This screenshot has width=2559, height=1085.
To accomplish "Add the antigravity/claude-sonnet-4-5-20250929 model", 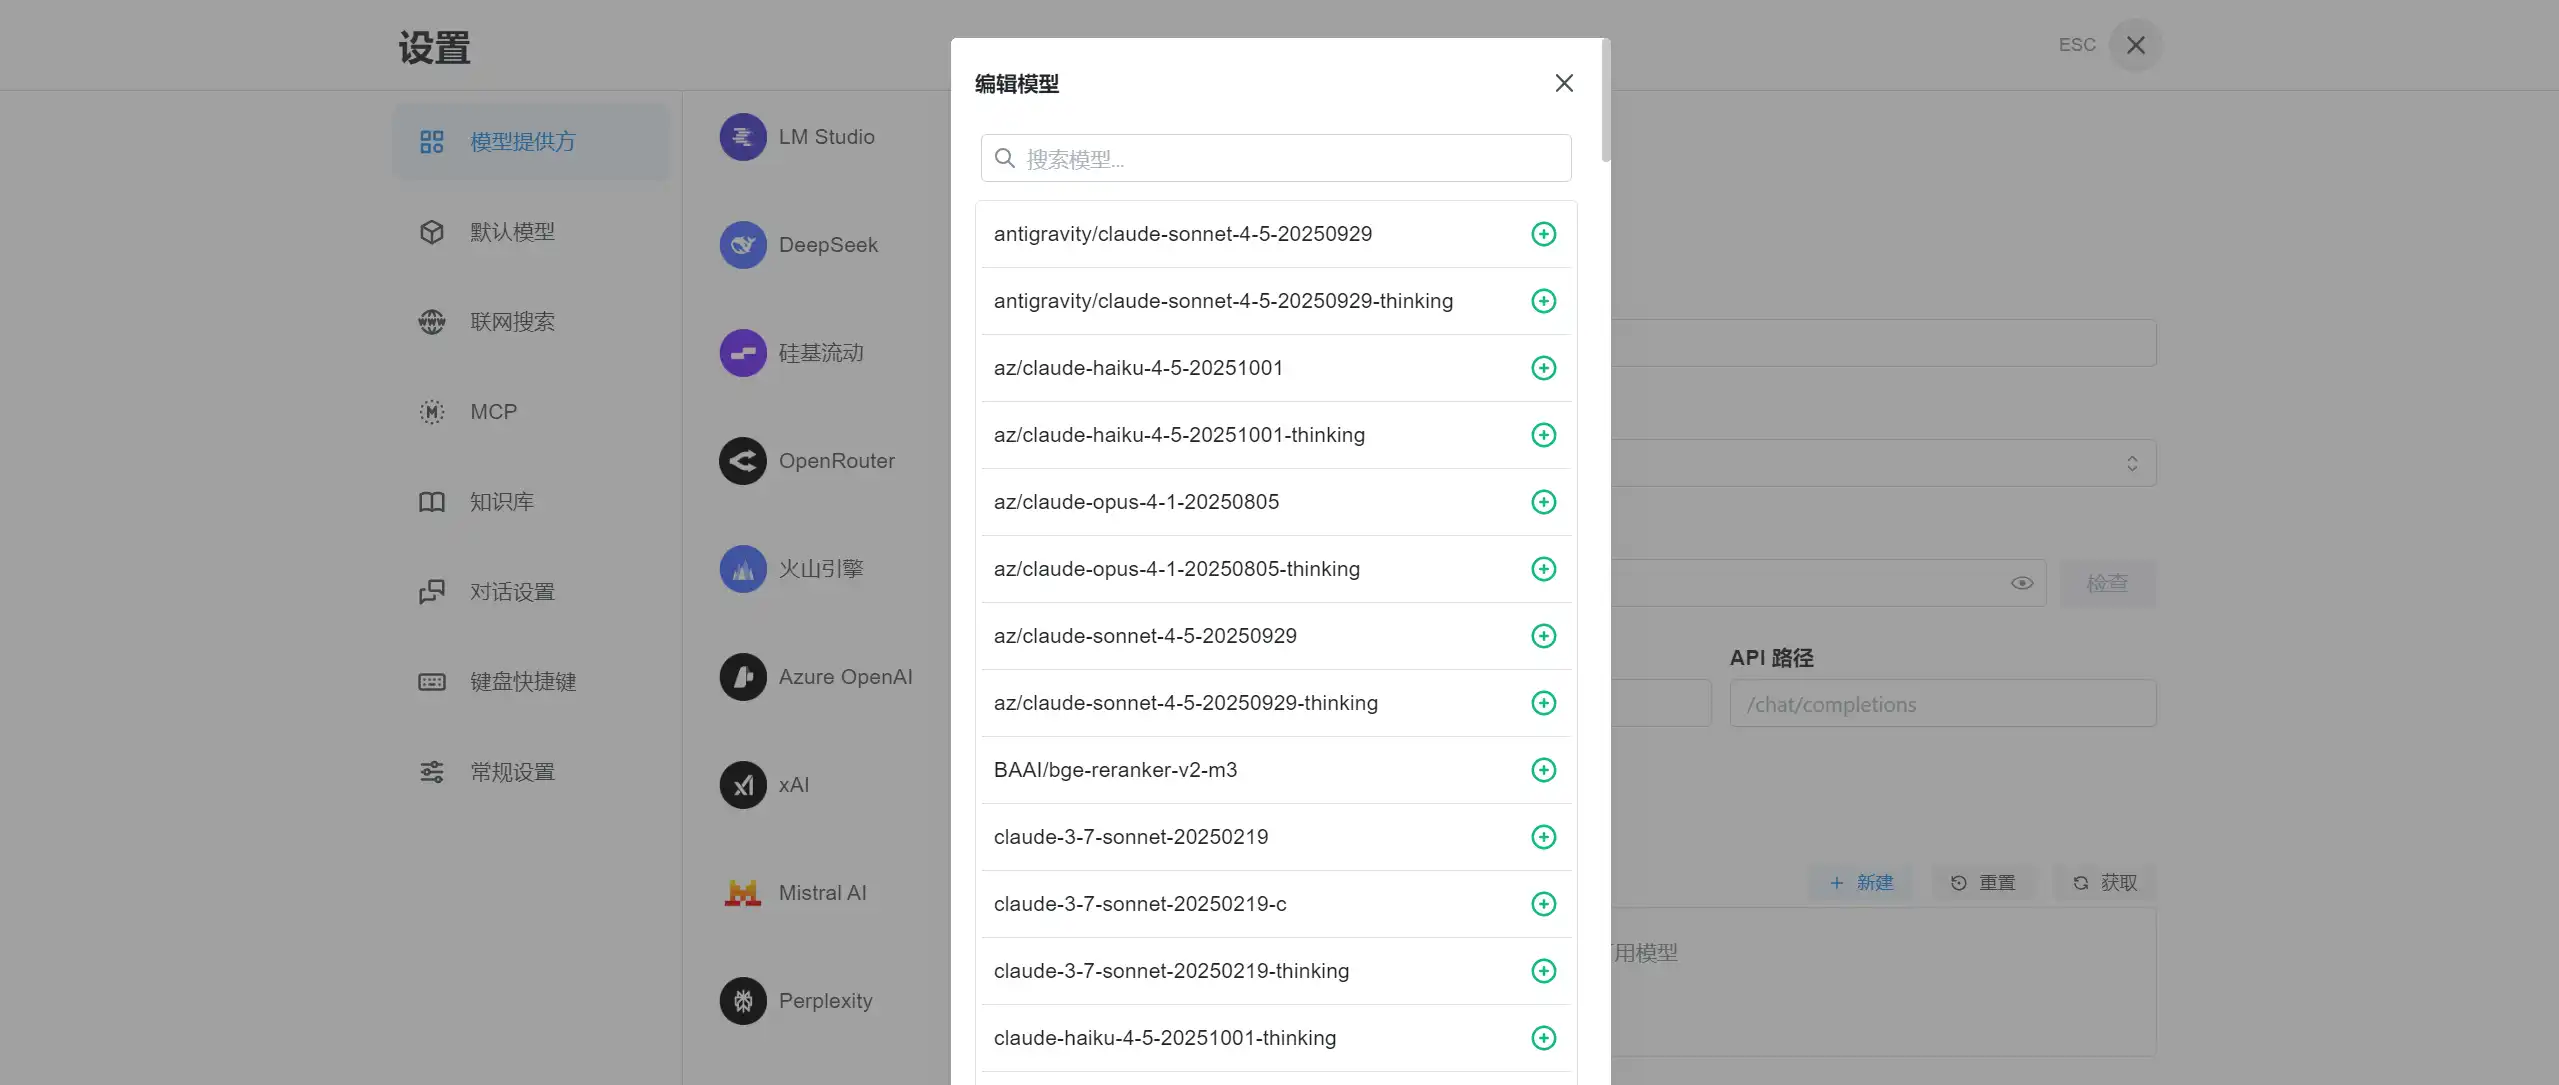I will pyautogui.click(x=1543, y=234).
